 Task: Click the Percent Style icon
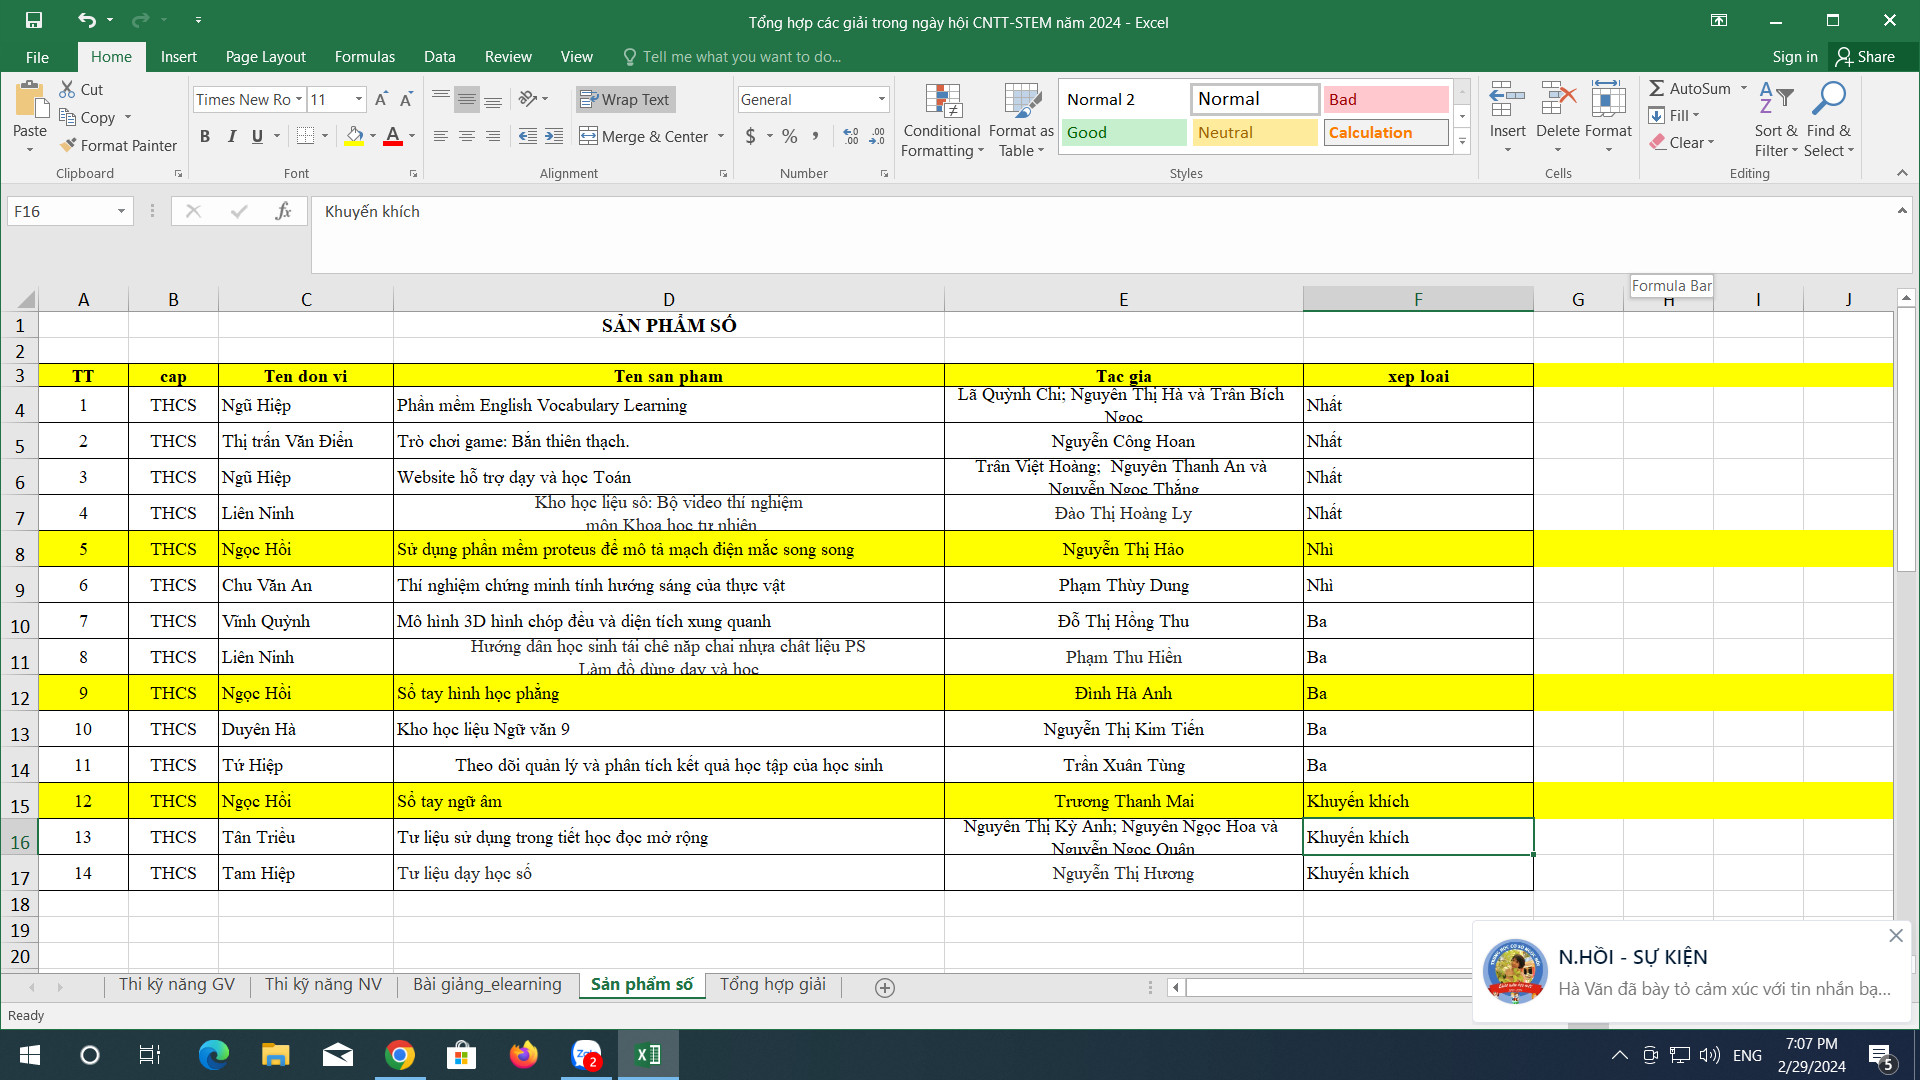click(790, 136)
